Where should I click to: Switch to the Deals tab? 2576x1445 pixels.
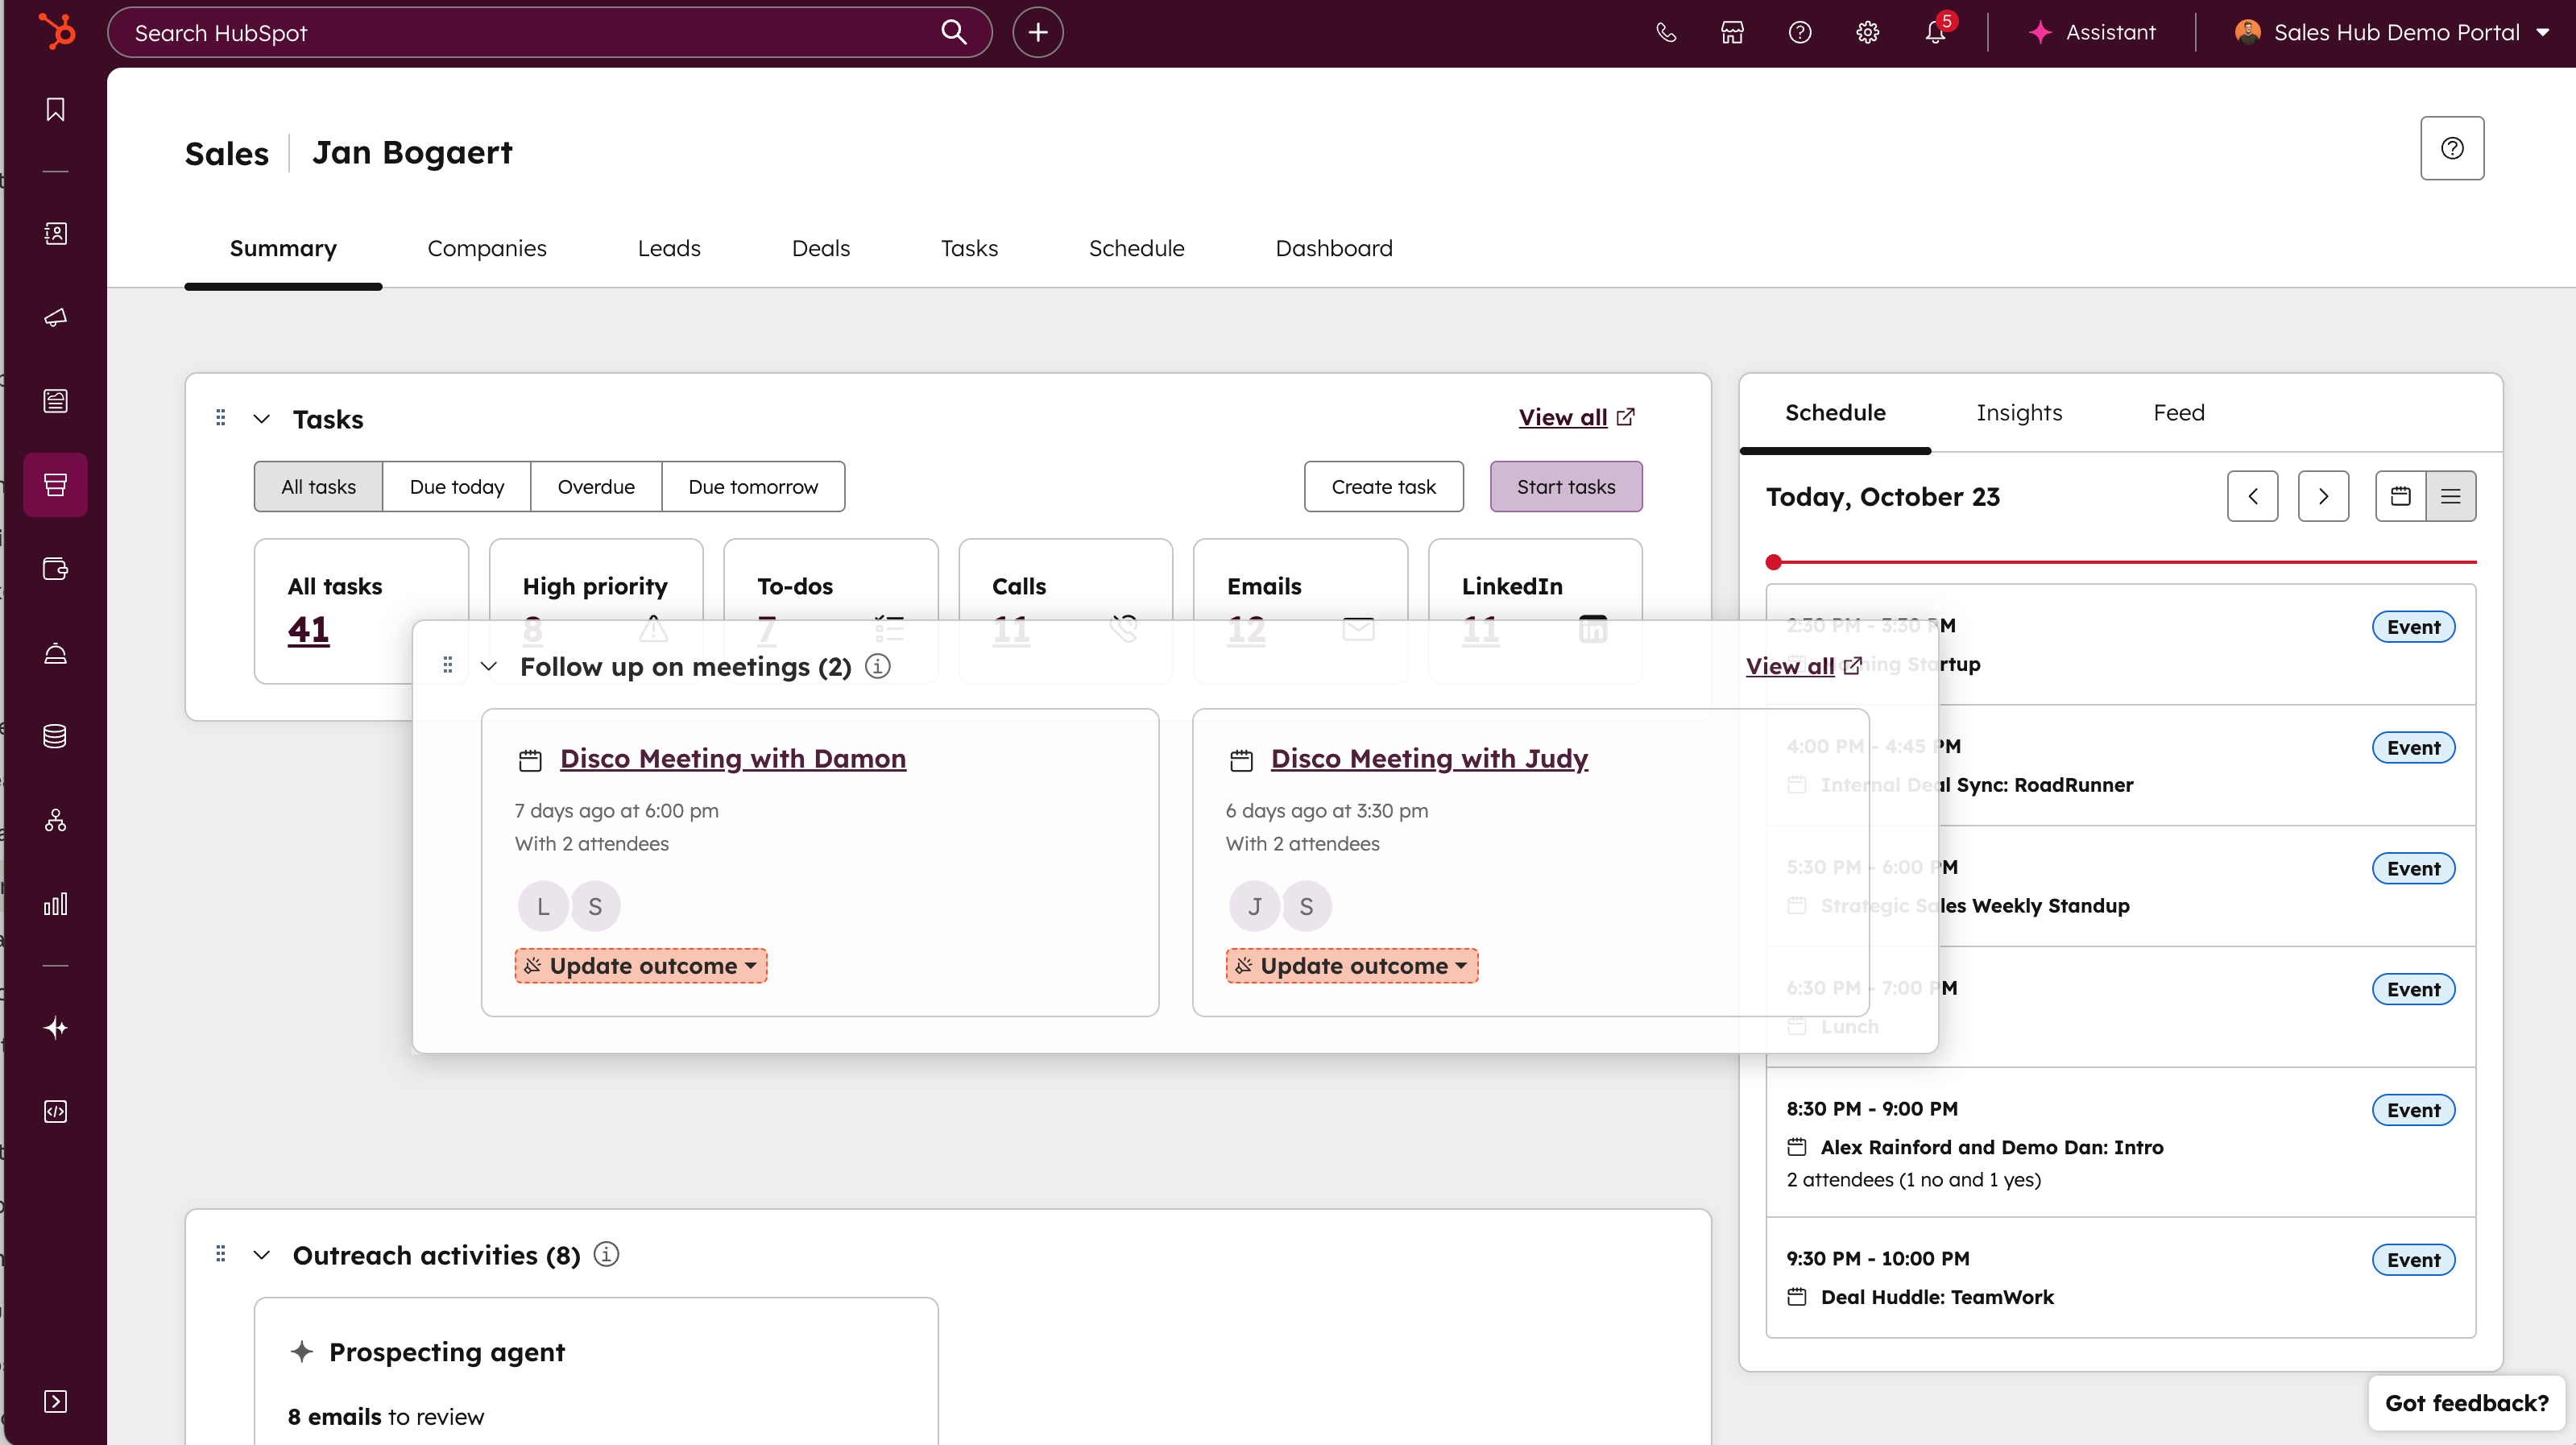pyautogui.click(x=820, y=248)
